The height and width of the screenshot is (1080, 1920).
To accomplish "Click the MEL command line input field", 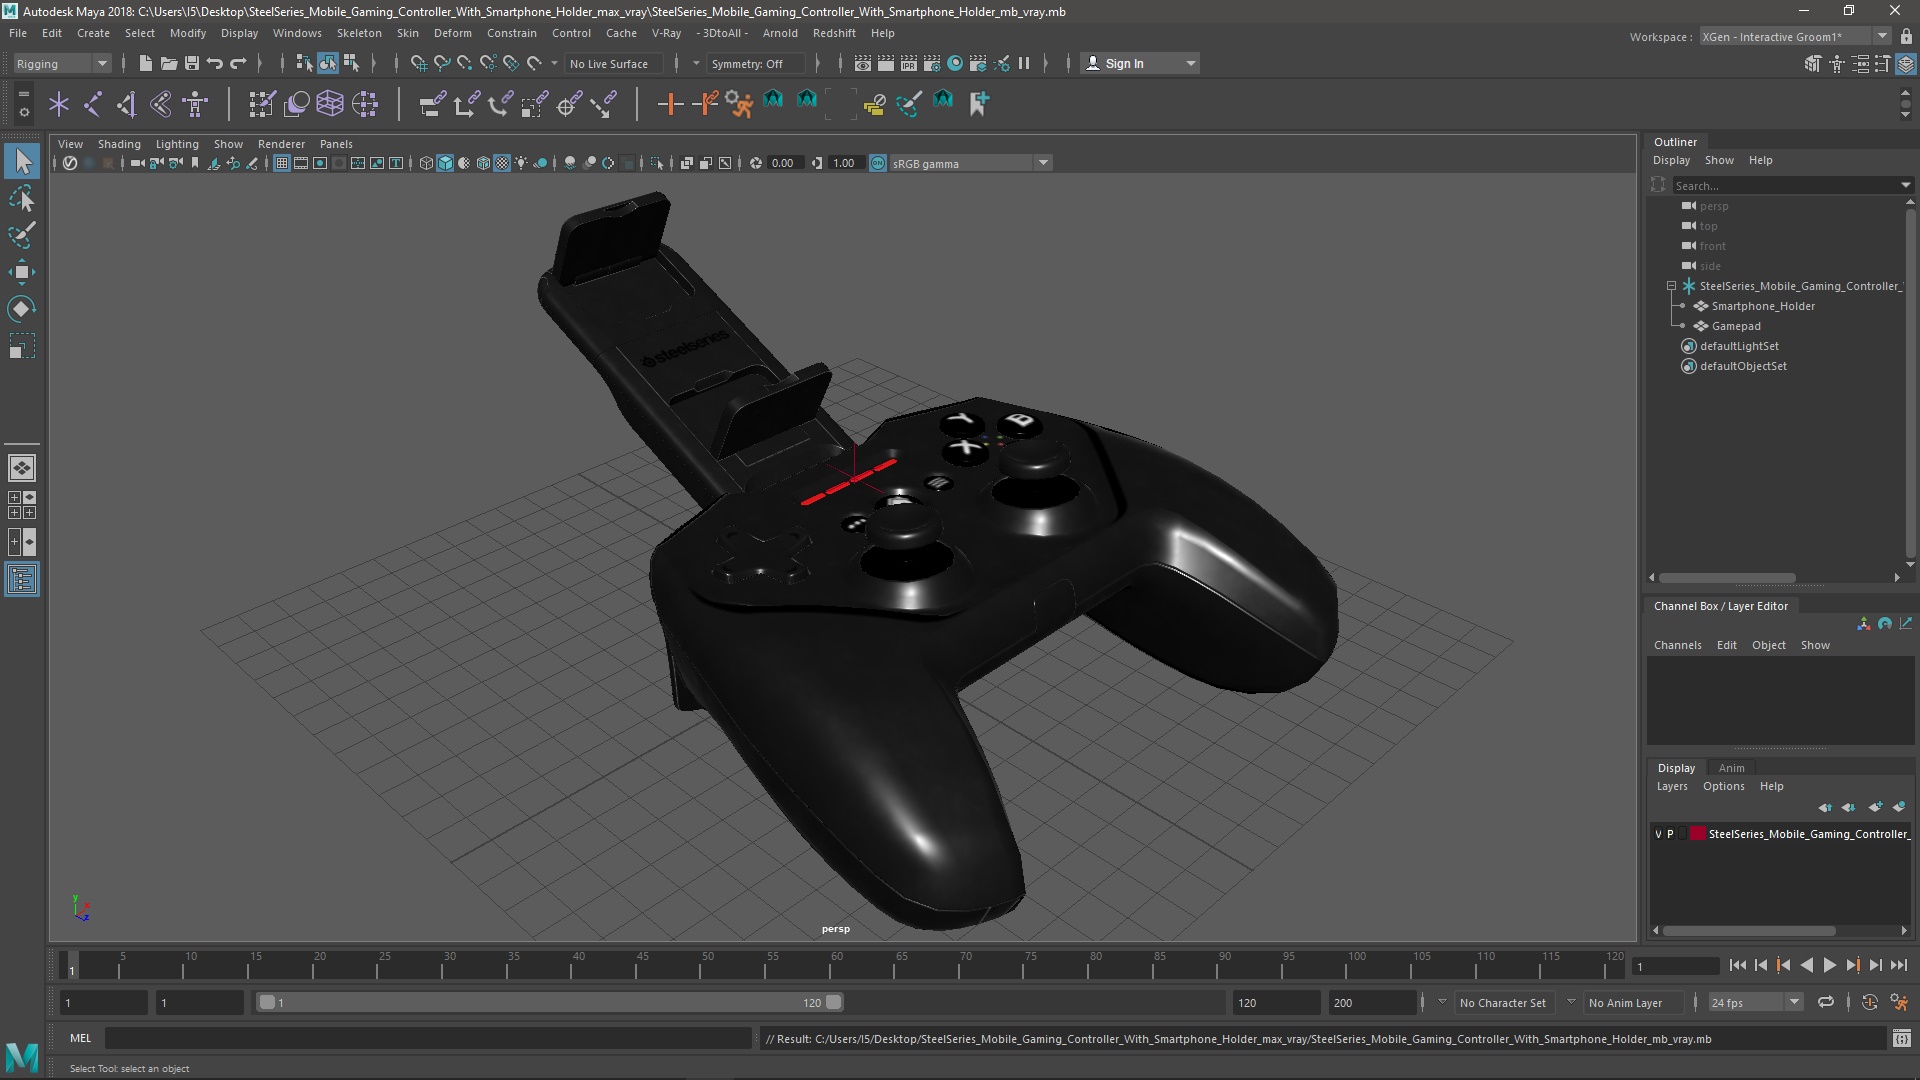I will click(x=428, y=1039).
